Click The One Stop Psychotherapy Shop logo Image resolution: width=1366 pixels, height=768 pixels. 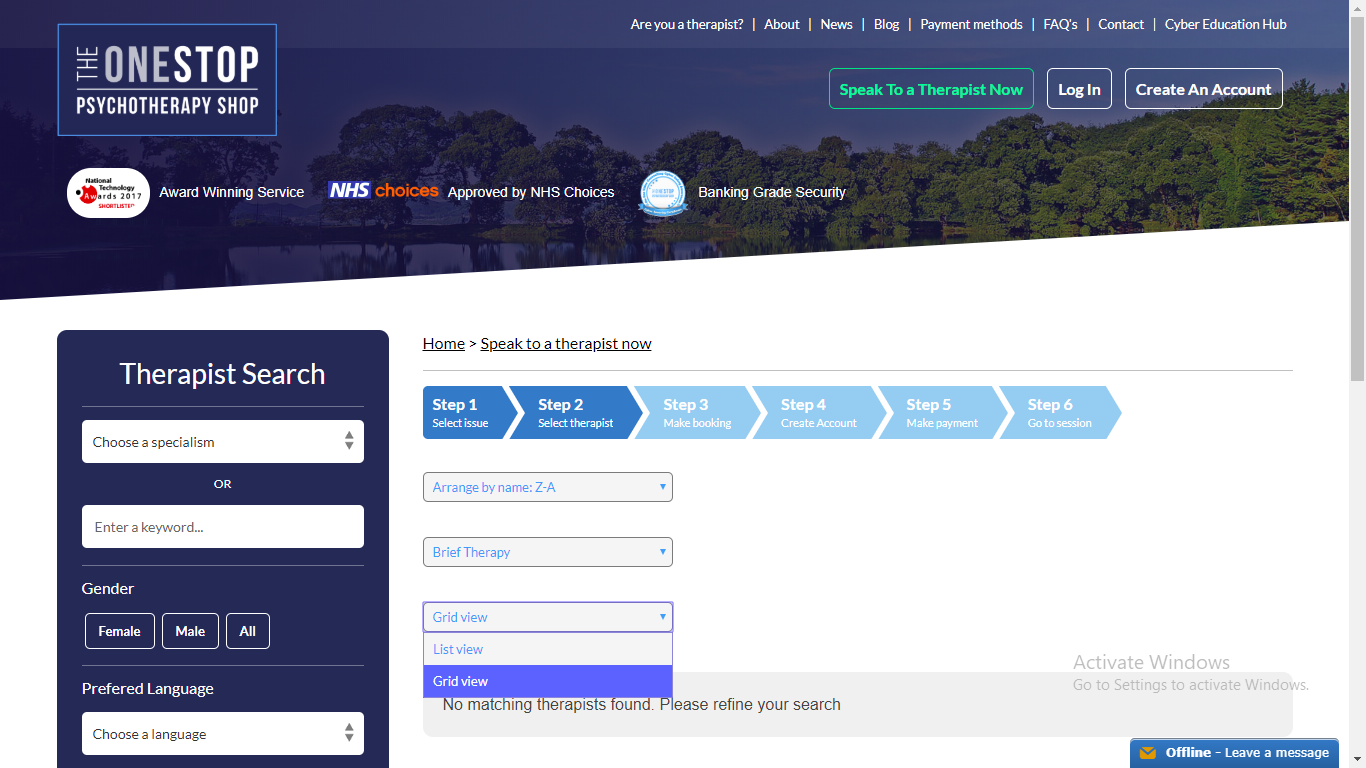tap(167, 80)
